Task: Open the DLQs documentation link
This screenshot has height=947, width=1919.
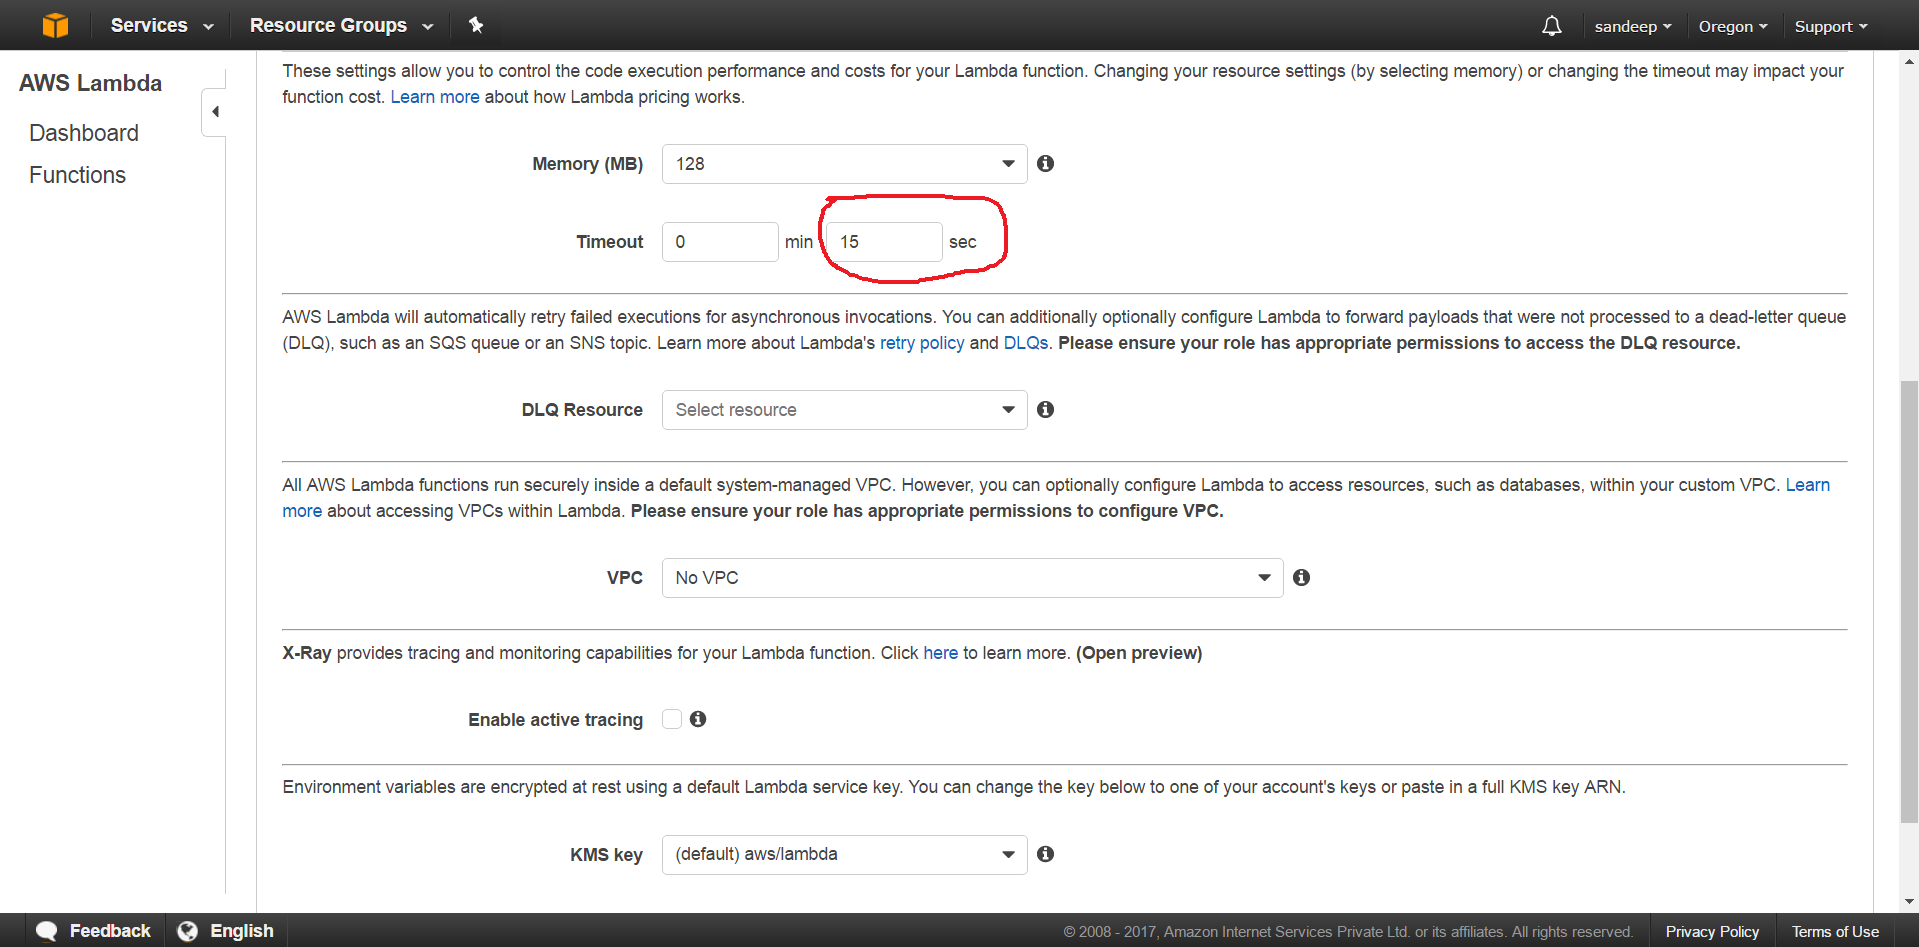Action: tap(1026, 343)
